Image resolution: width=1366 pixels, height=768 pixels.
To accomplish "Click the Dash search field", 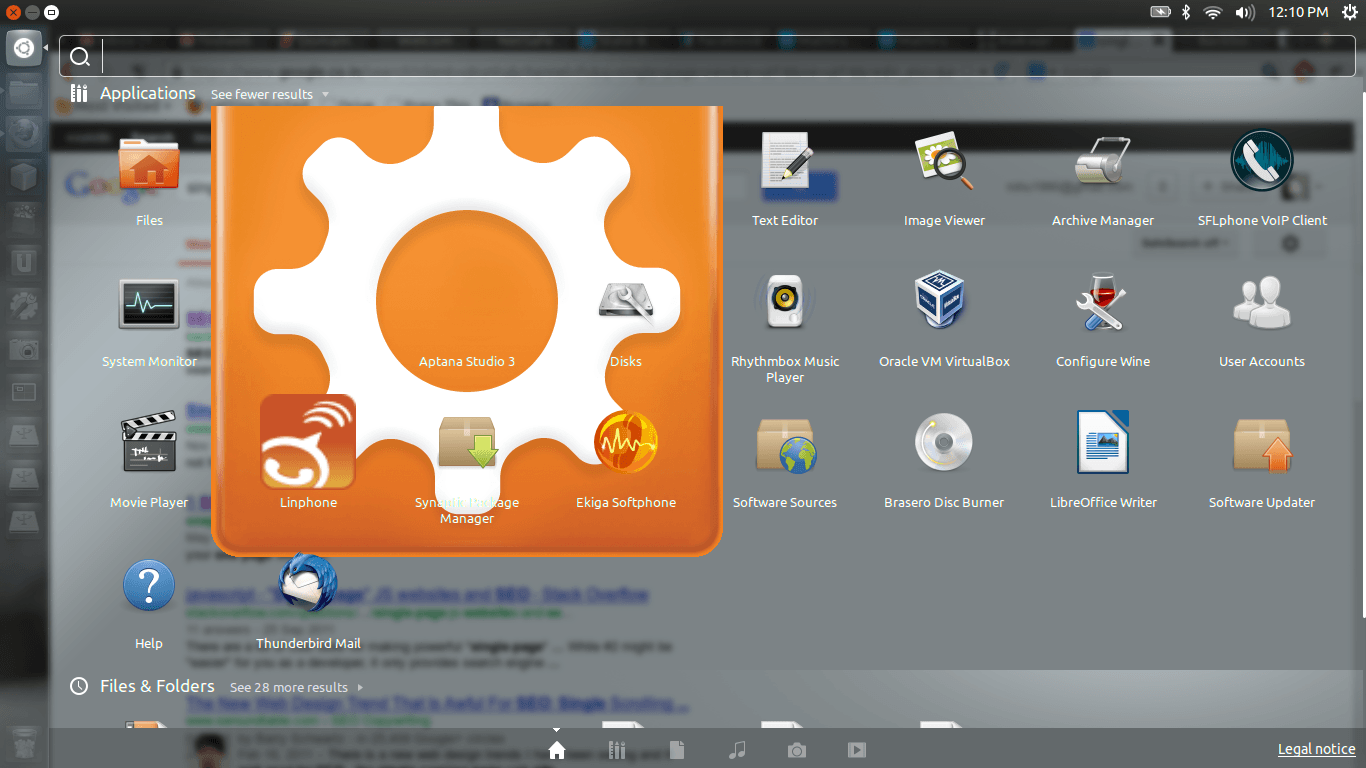I will coord(708,57).
